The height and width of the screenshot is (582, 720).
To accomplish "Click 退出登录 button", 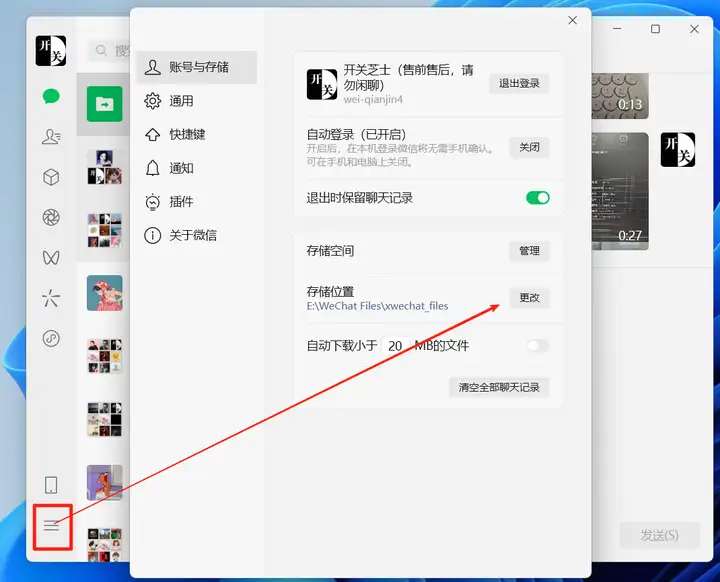I will click(519, 83).
